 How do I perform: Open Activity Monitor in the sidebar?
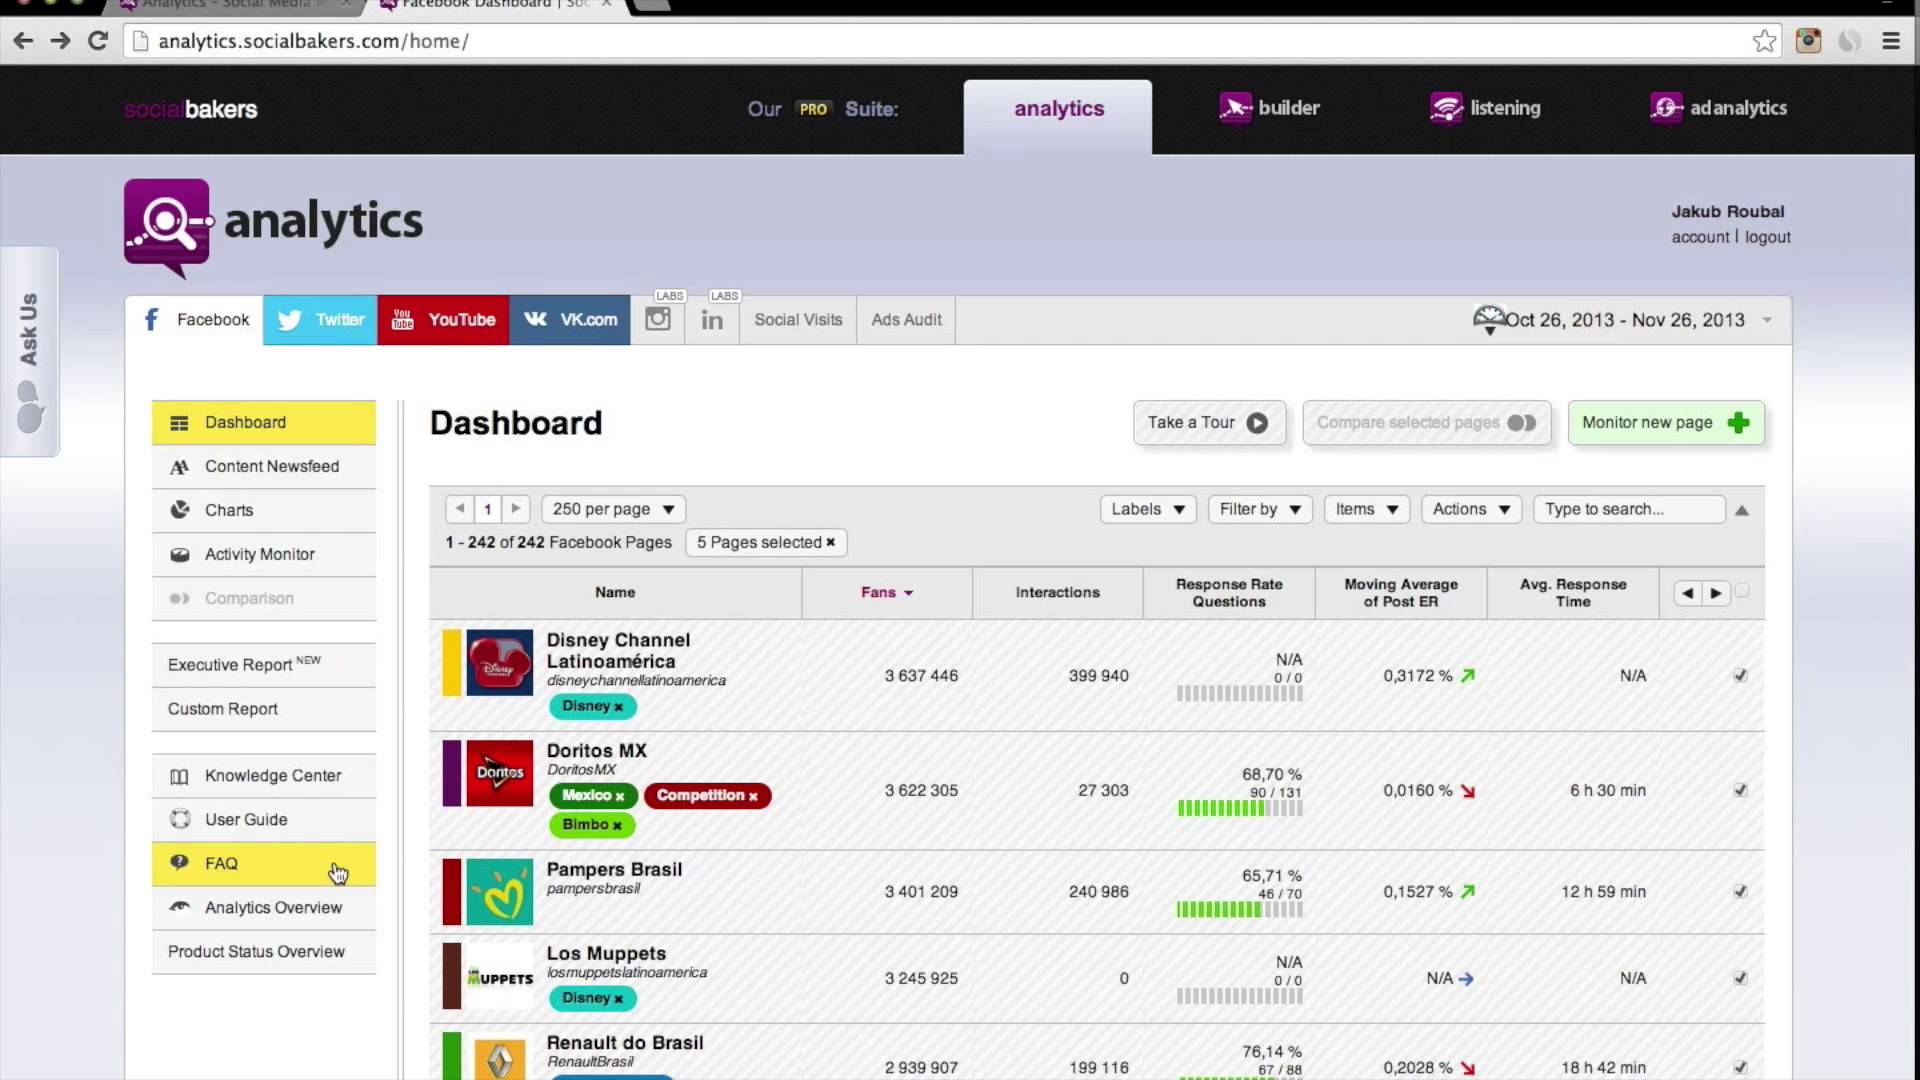[x=264, y=555]
